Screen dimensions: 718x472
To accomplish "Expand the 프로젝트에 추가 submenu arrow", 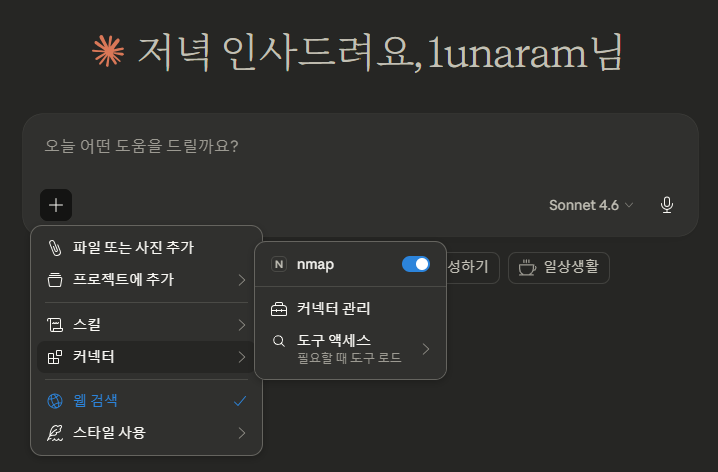I will (x=241, y=279).
